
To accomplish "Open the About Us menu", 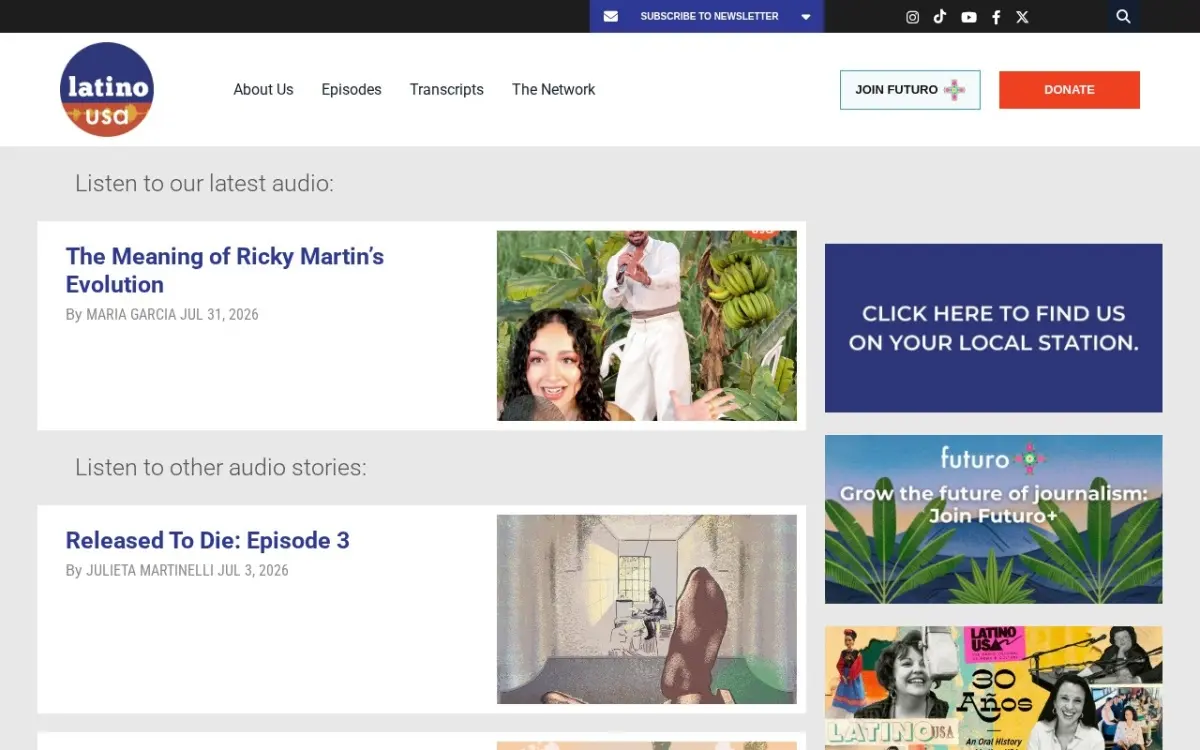I will 263,89.
